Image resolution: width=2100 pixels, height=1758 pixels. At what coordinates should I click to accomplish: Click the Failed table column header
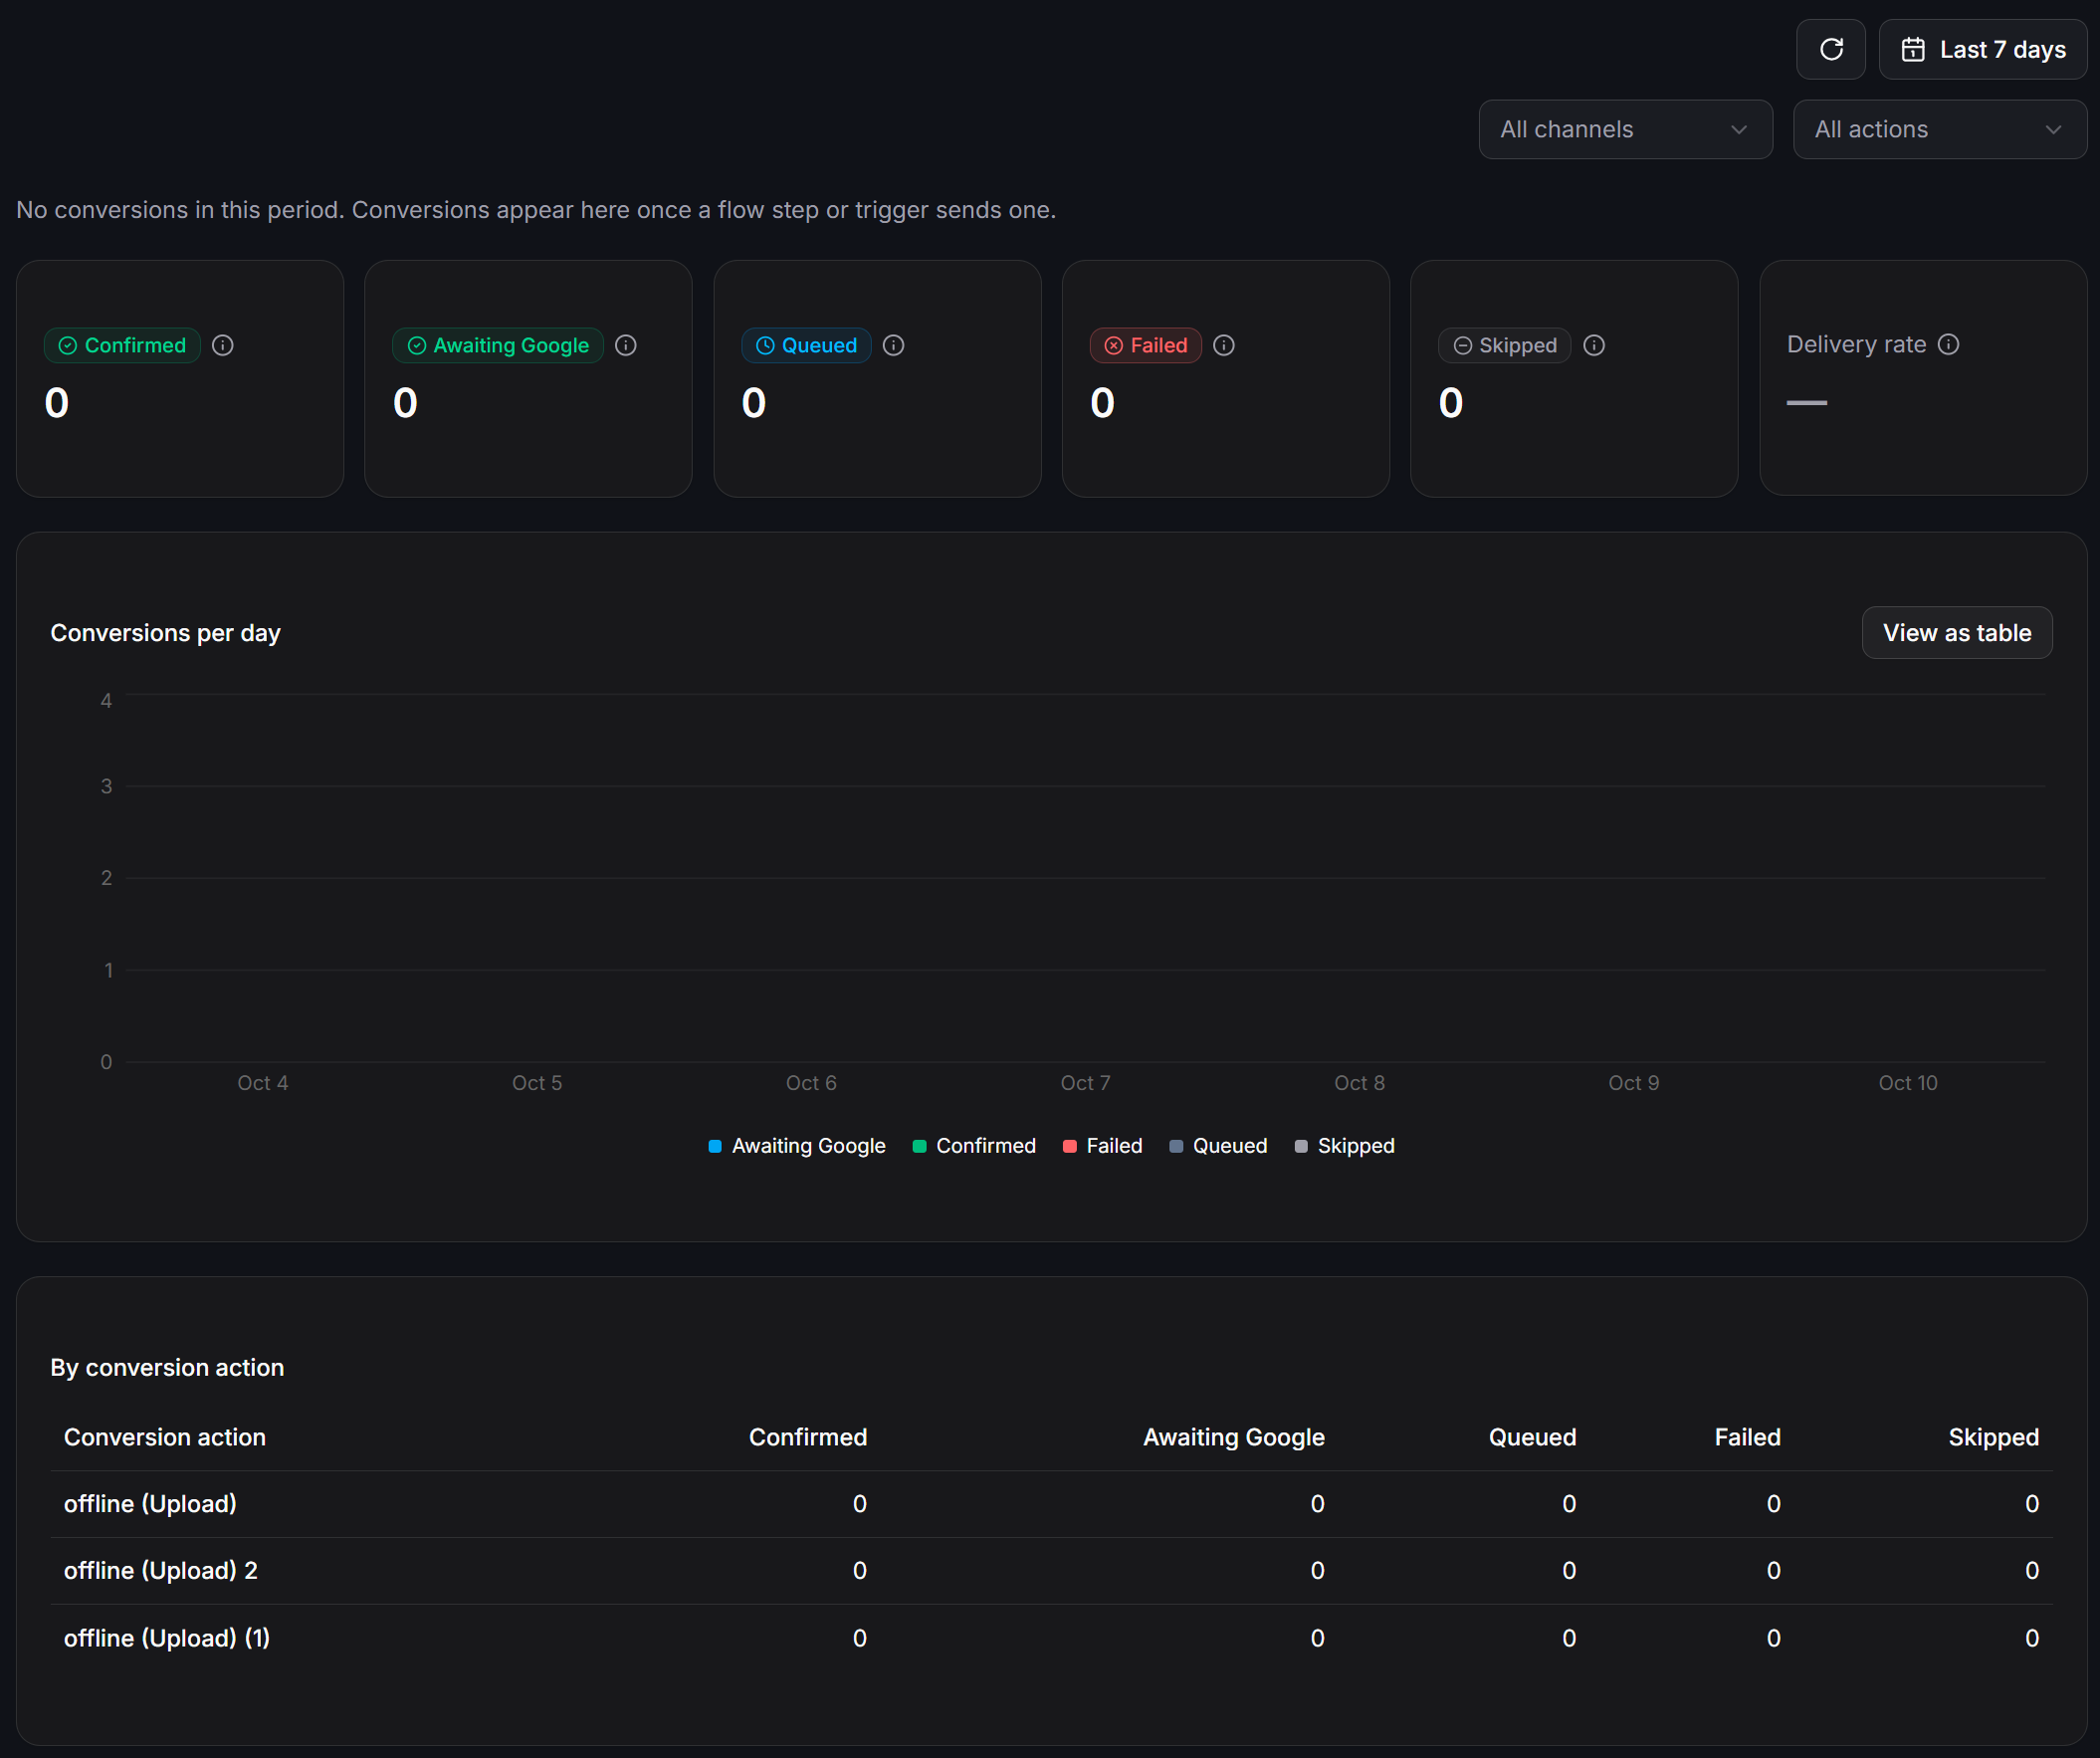click(x=1747, y=1437)
